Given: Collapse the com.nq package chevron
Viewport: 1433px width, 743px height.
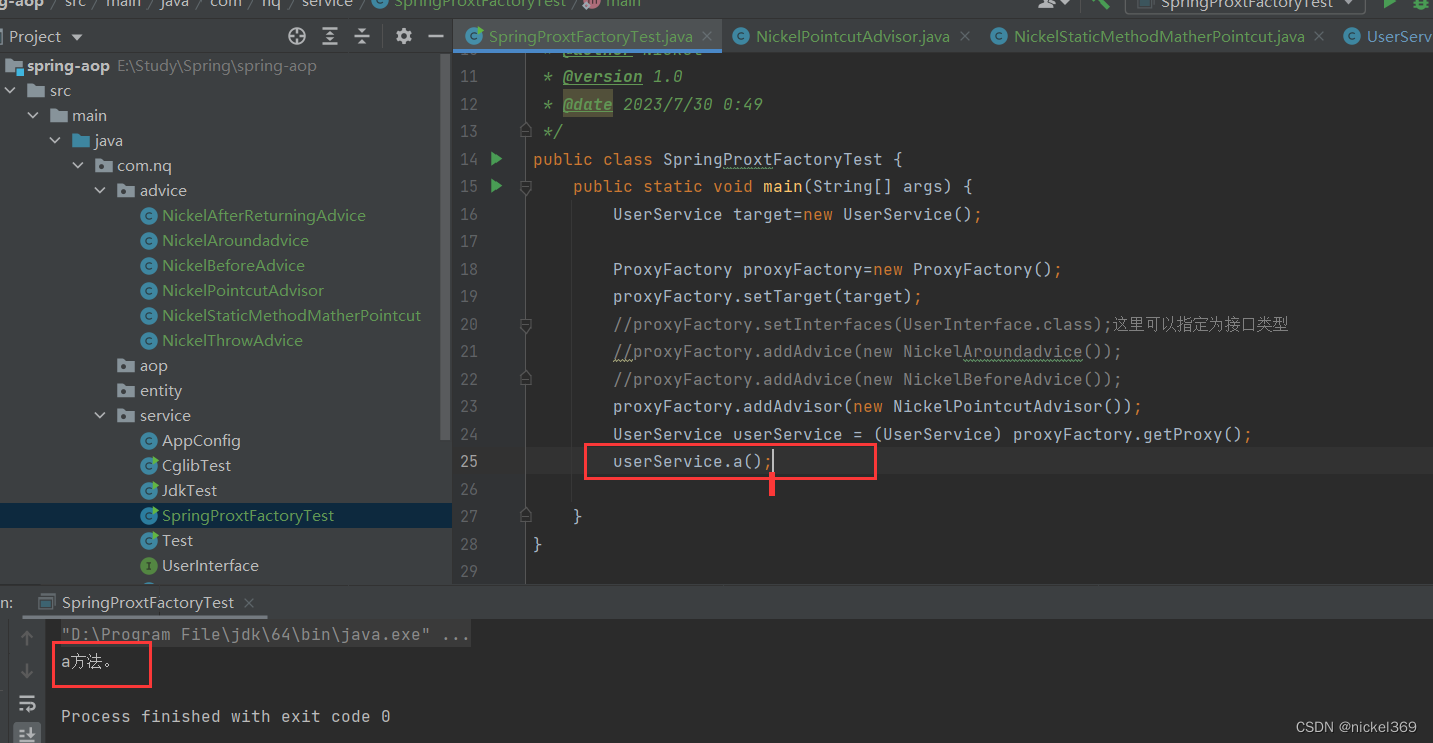Looking at the screenshot, I should [79, 165].
